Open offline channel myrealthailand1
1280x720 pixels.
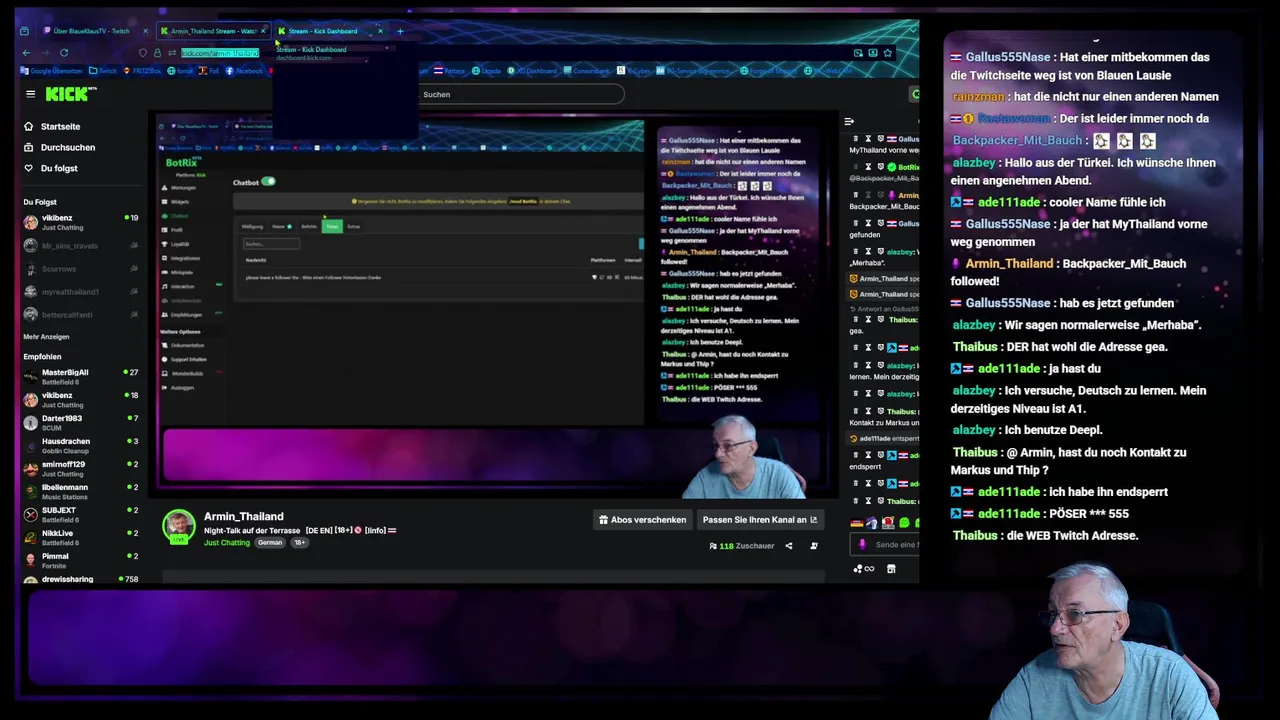[80, 292]
